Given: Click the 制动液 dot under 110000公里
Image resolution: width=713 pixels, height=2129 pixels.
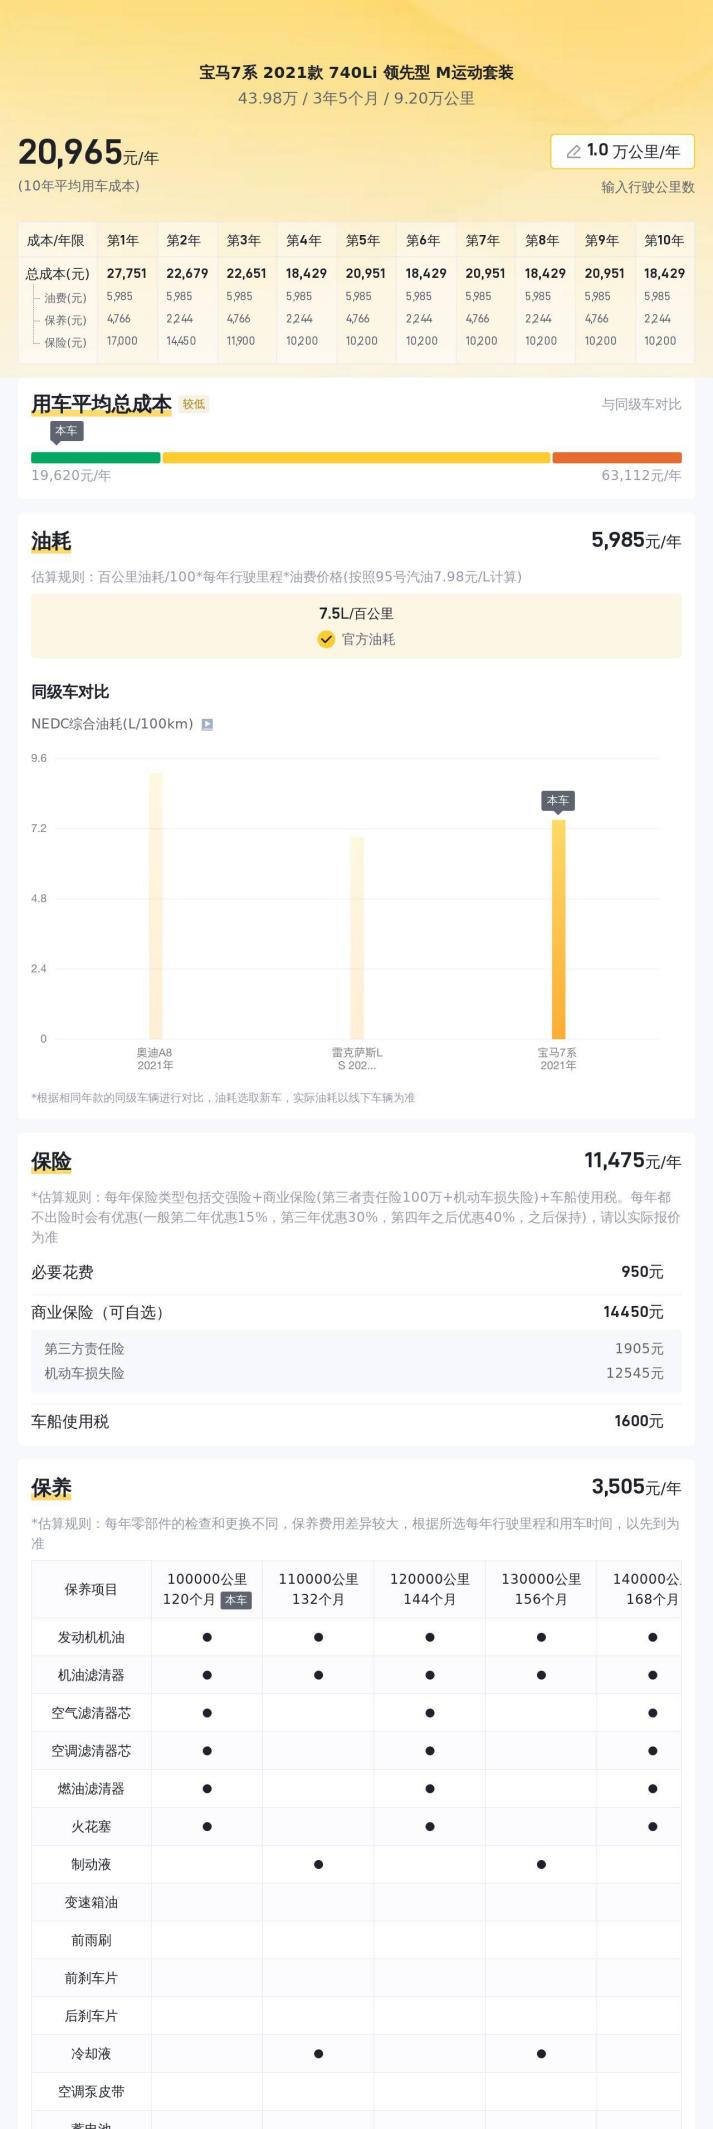Looking at the screenshot, I should [x=318, y=1864].
